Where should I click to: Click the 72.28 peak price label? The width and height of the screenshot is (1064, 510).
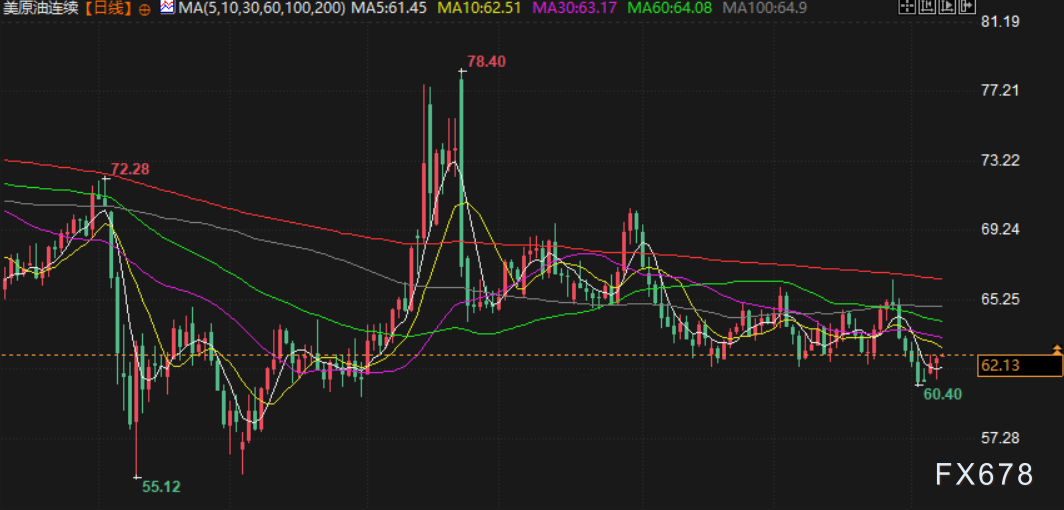click(130, 169)
